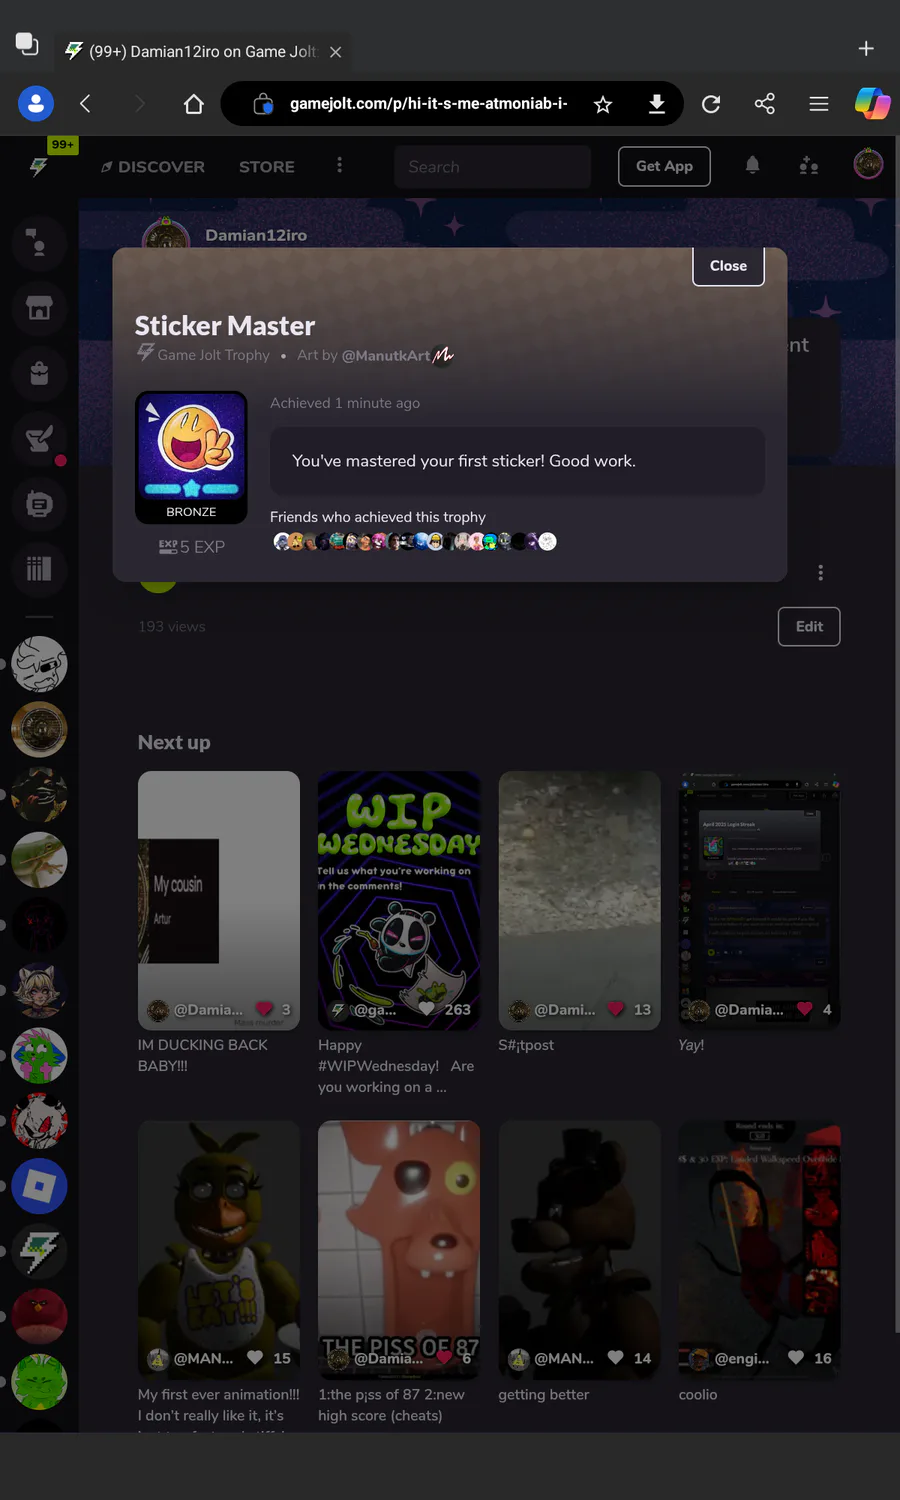This screenshot has height=1500, width=900.
Task: Open the browser tab switcher icon
Action: pyautogui.click(x=27, y=44)
